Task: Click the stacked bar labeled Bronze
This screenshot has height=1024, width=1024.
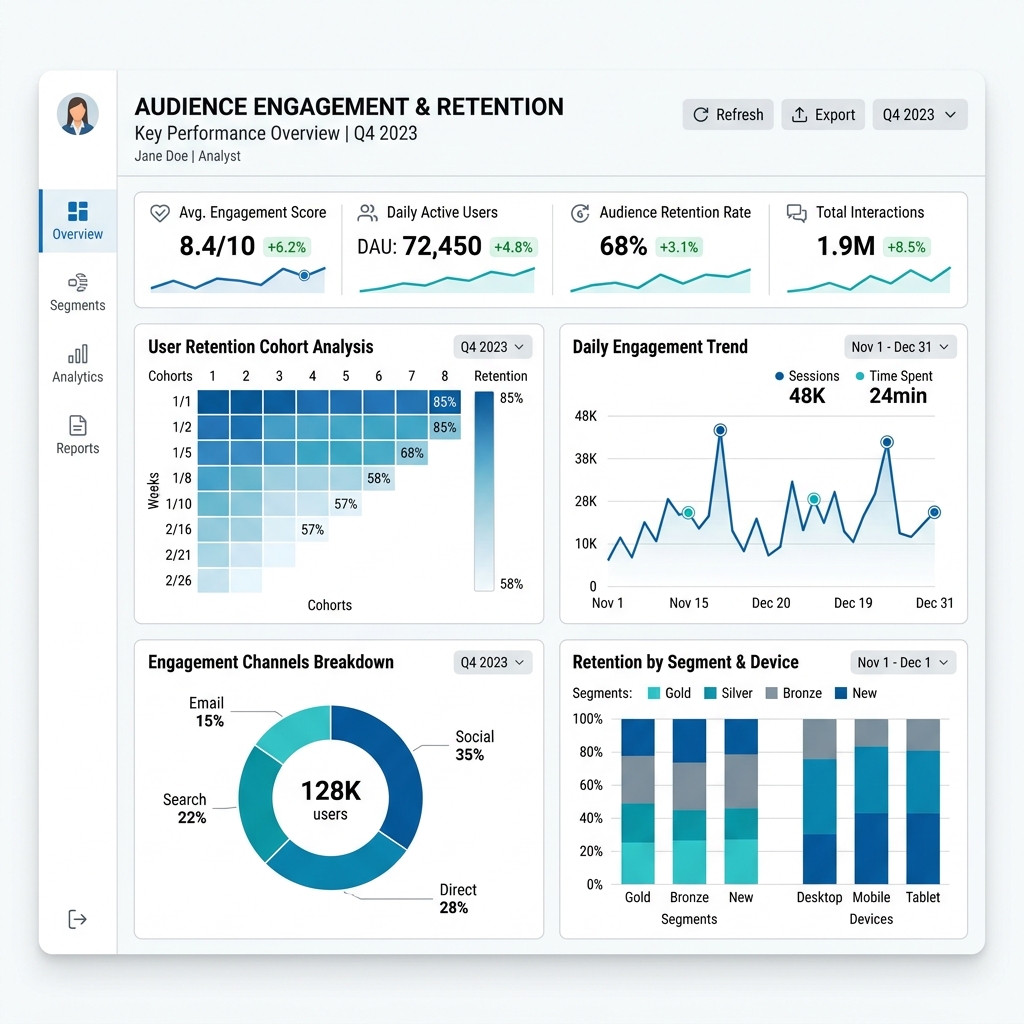Action: coord(689,801)
